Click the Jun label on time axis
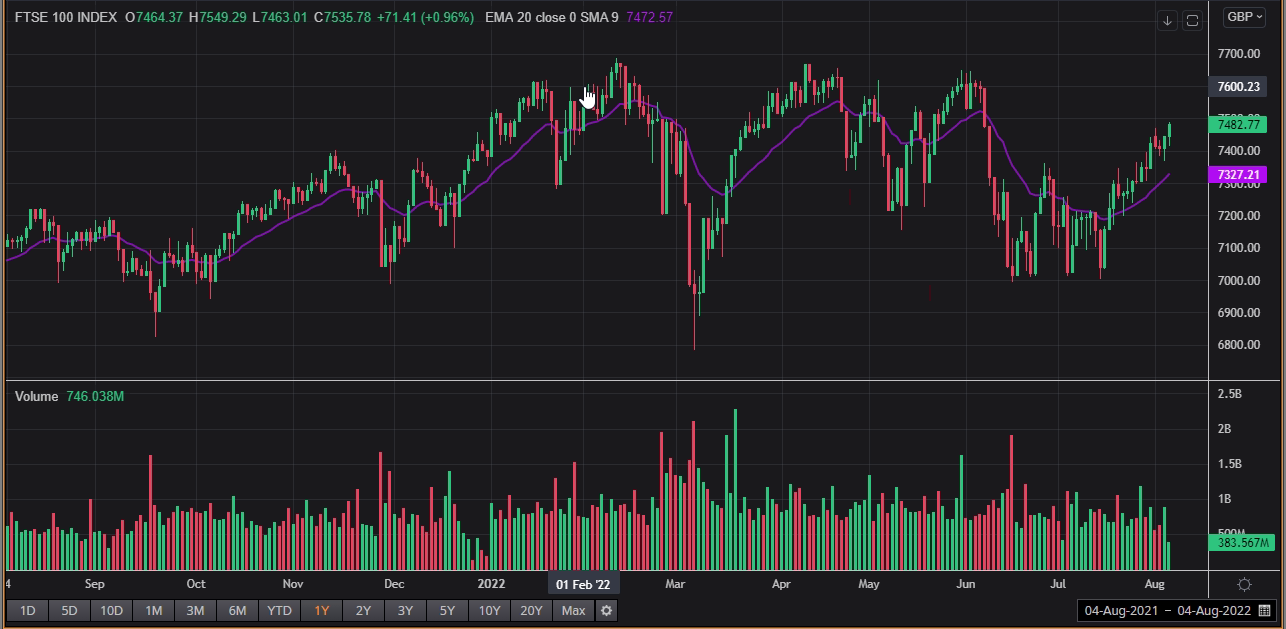Viewport: 1286px width, 629px height. pyautogui.click(x=965, y=583)
